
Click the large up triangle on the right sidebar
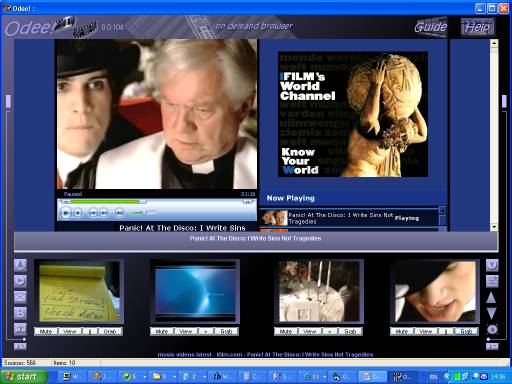(x=491, y=297)
